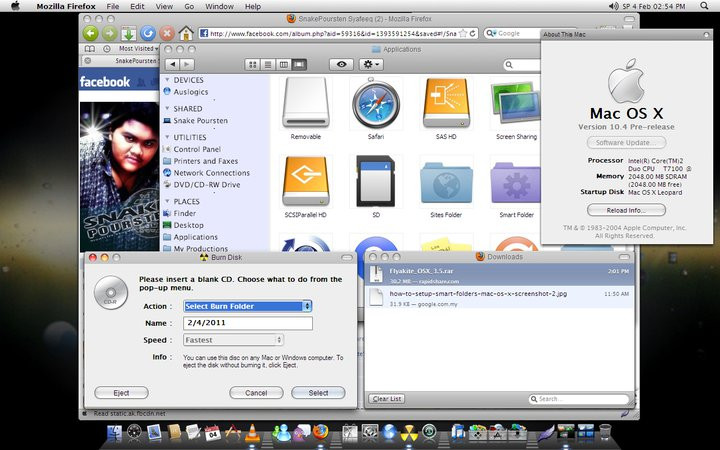The image size is (720, 450).
Task: Go back with the green Firefox back arrow
Action: [x=90, y=34]
